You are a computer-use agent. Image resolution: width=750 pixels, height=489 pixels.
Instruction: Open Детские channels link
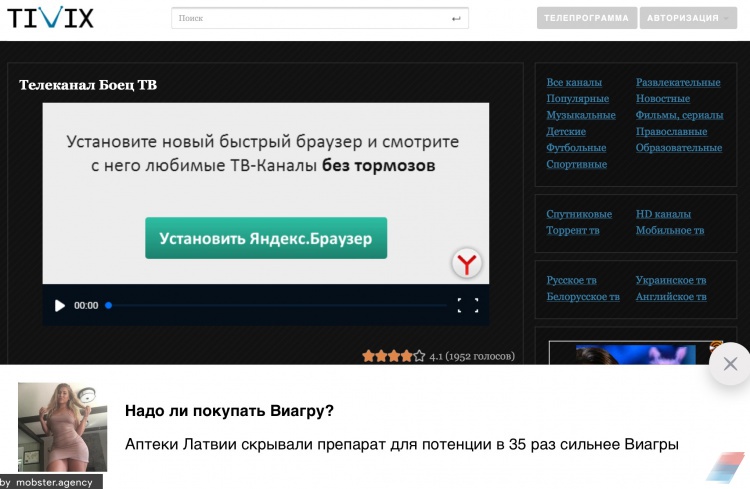click(566, 132)
